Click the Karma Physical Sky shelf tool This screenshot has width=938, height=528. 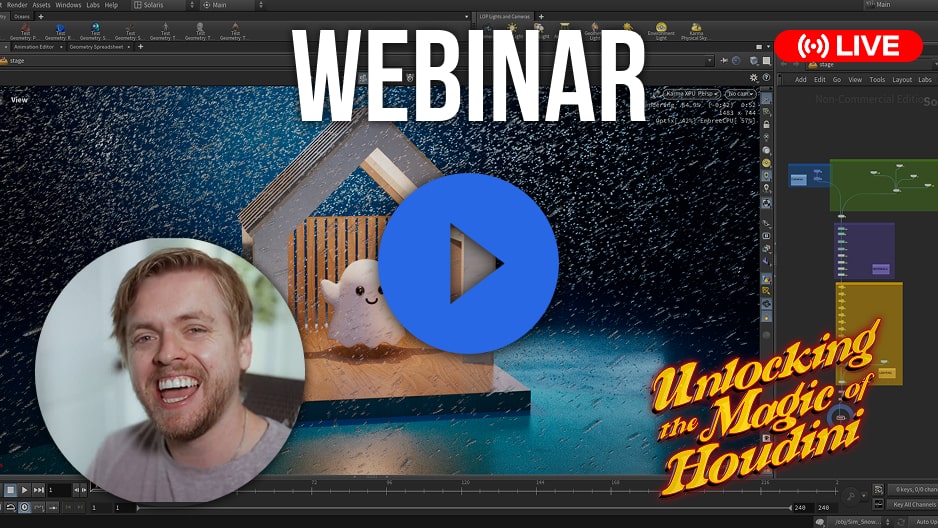pyautogui.click(x=695, y=31)
